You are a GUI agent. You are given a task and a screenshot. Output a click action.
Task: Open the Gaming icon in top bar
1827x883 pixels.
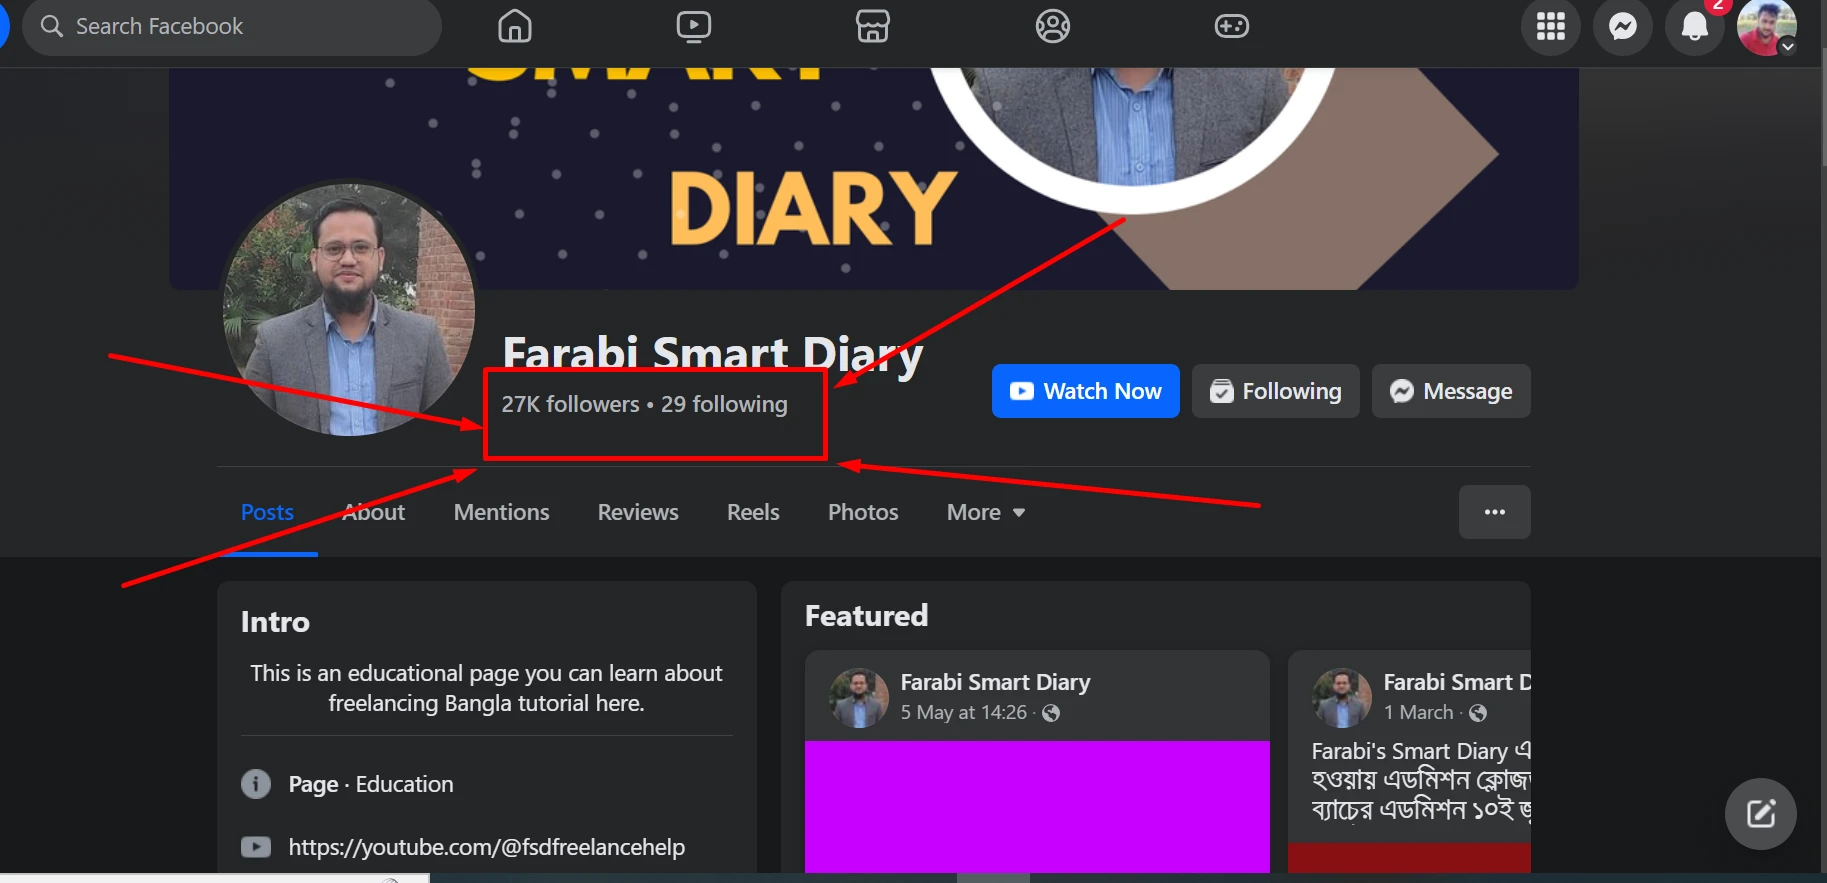tap(1231, 26)
